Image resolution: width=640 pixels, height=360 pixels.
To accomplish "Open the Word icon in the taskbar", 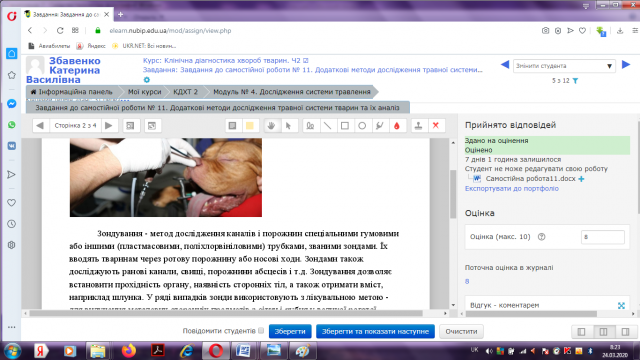I will [243, 351].
